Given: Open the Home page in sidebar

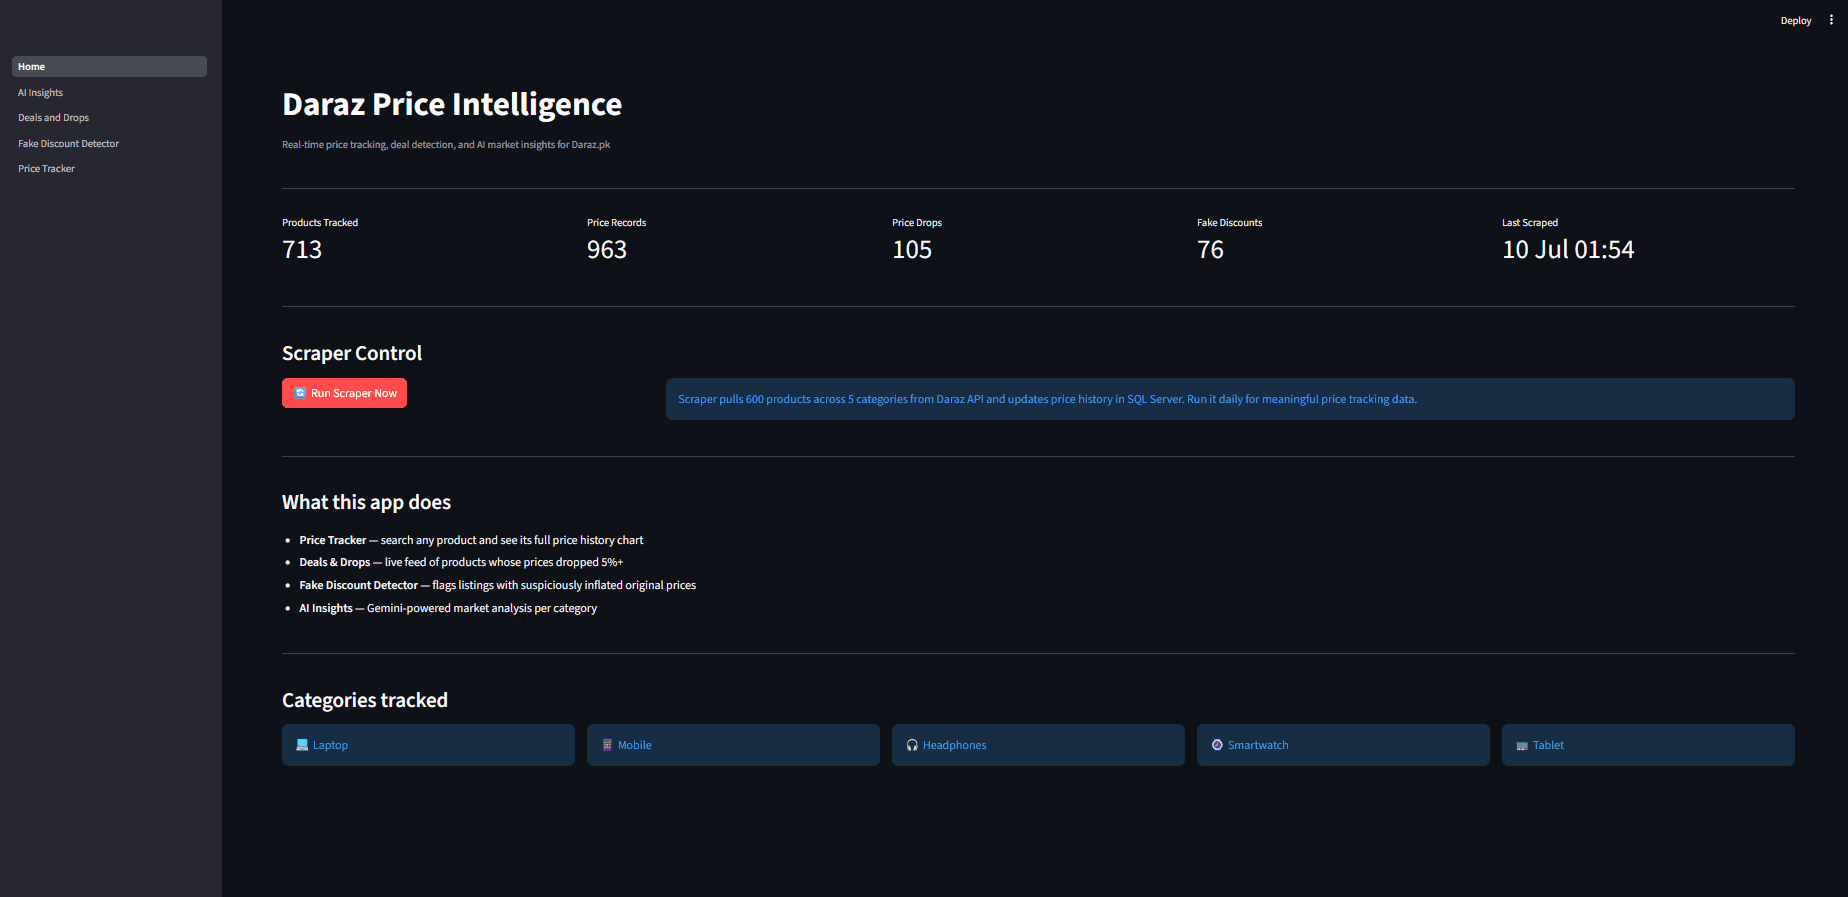Looking at the screenshot, I should (109, 67).
